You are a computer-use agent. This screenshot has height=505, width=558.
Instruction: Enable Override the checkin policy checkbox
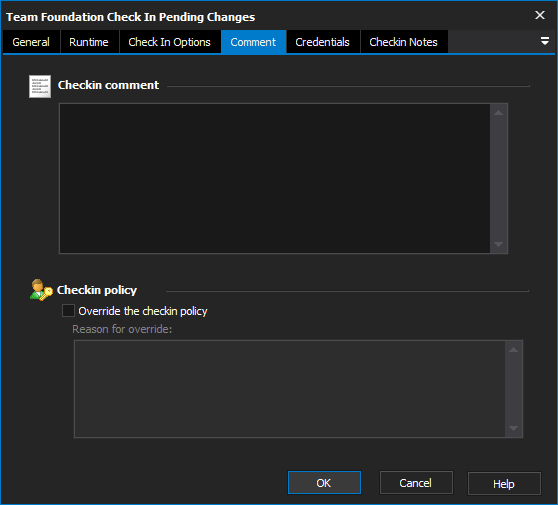pyautogui.click(x=68, y=311)
